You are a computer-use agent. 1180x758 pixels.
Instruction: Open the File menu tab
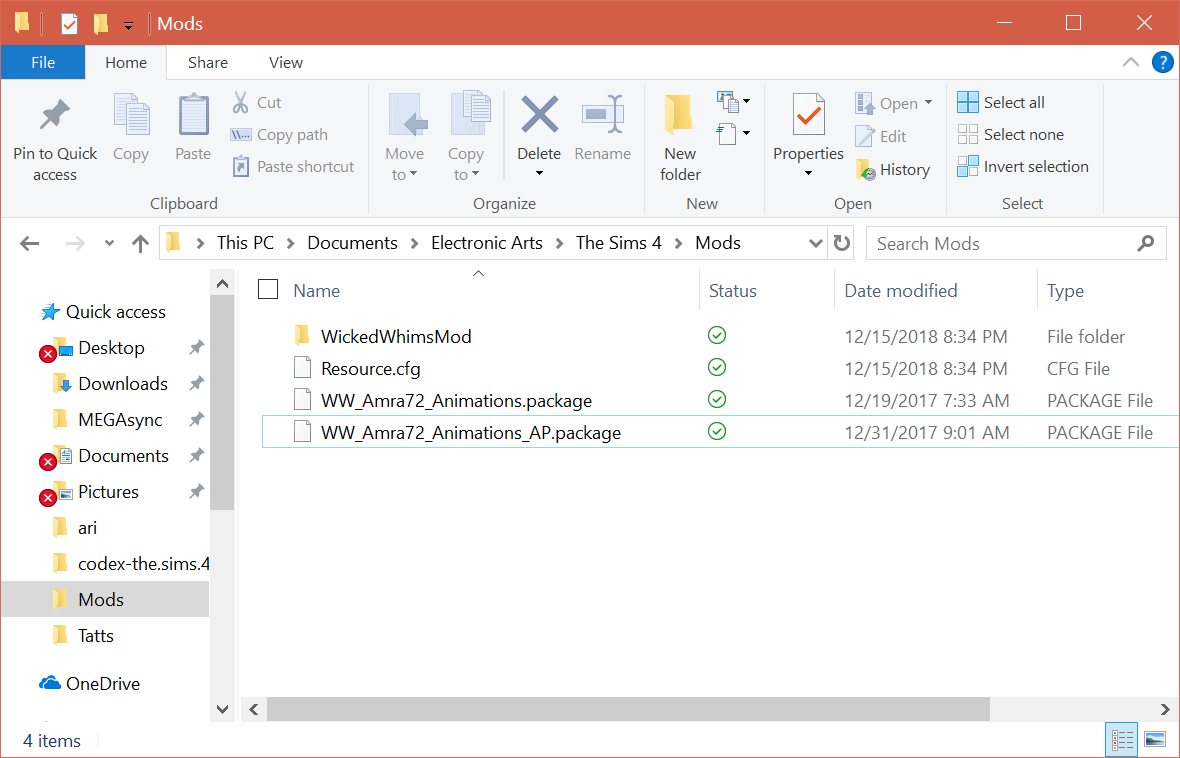(43, 62)
